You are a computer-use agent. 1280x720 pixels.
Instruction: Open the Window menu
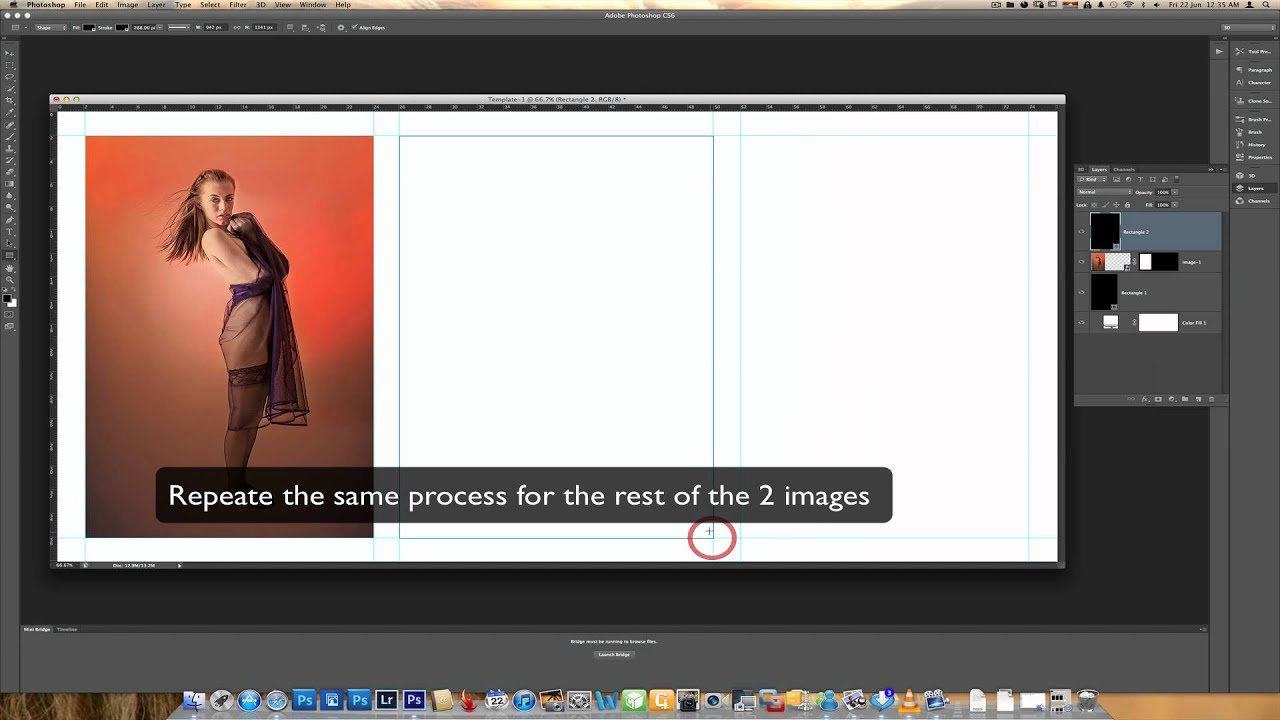point(313,5)
